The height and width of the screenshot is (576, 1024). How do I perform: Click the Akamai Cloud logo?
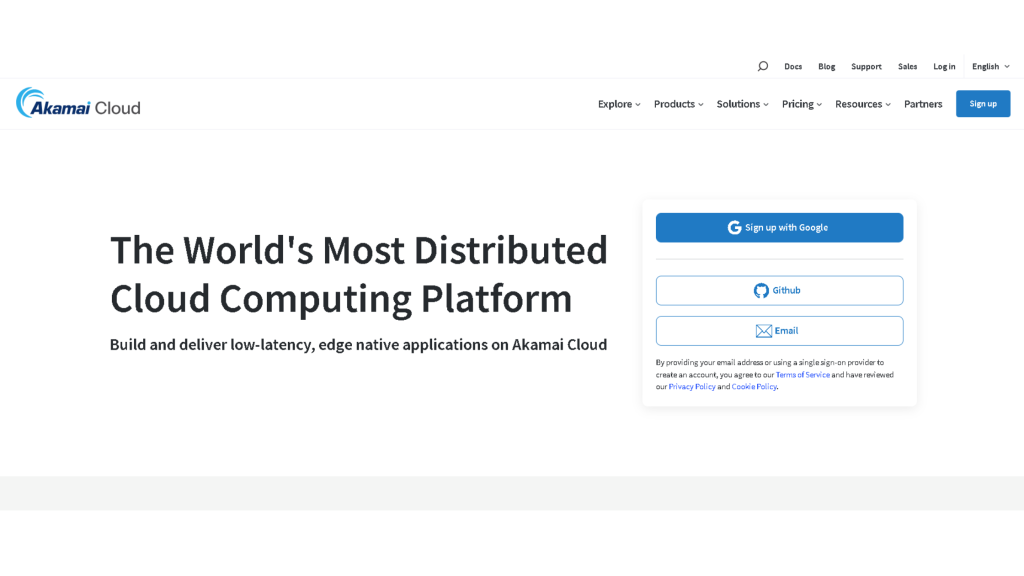coord(77,103)
